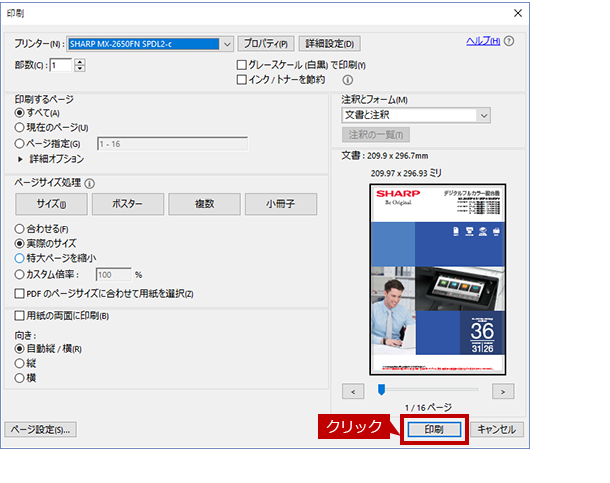Click info icon next to ページサイズ処理

pyautogui.click(x=89, y=184)
